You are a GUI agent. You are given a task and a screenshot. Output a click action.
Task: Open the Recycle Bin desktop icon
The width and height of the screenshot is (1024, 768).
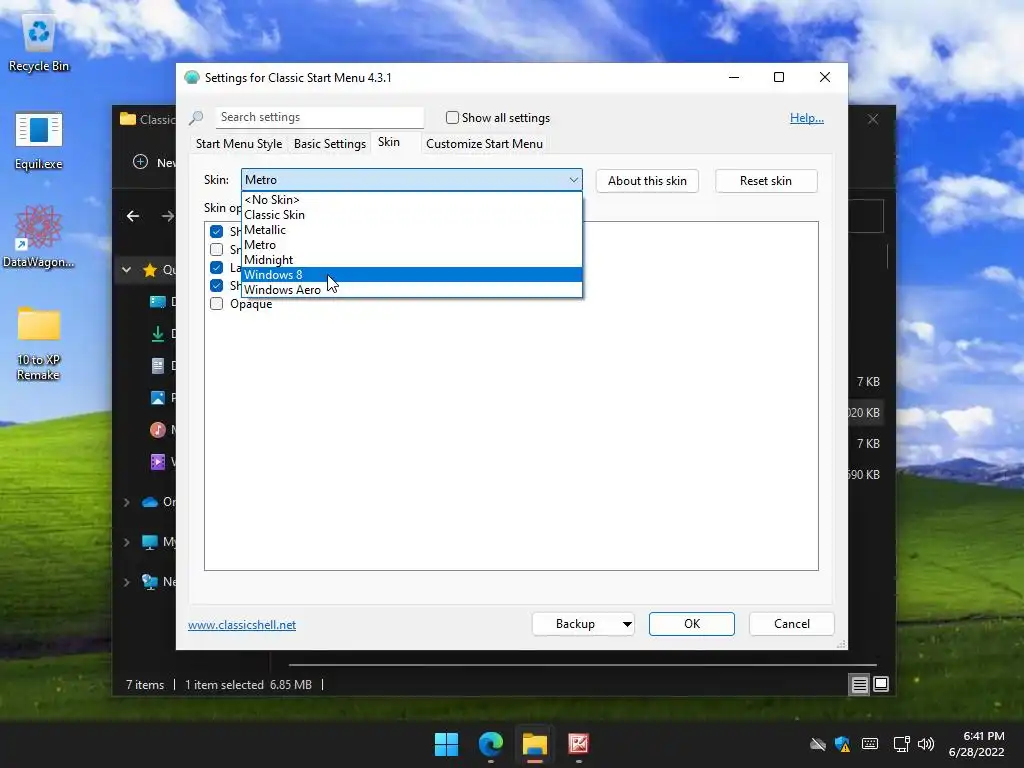tap(39, 42)
